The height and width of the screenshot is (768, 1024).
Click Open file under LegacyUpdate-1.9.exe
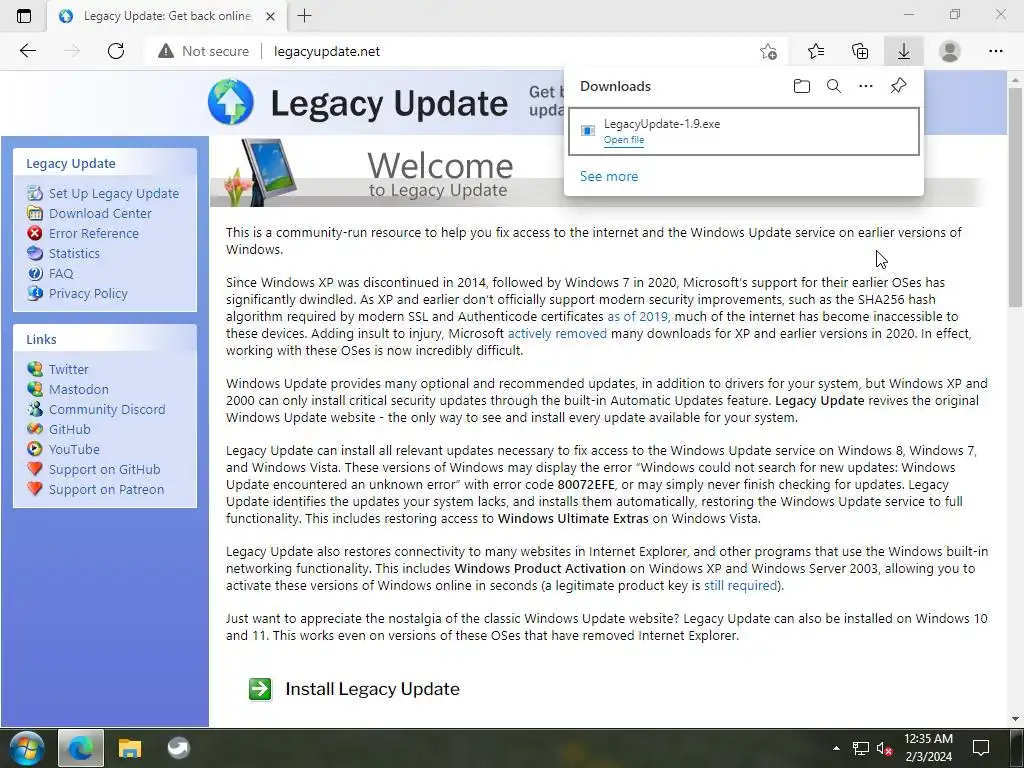pos(624,140)
